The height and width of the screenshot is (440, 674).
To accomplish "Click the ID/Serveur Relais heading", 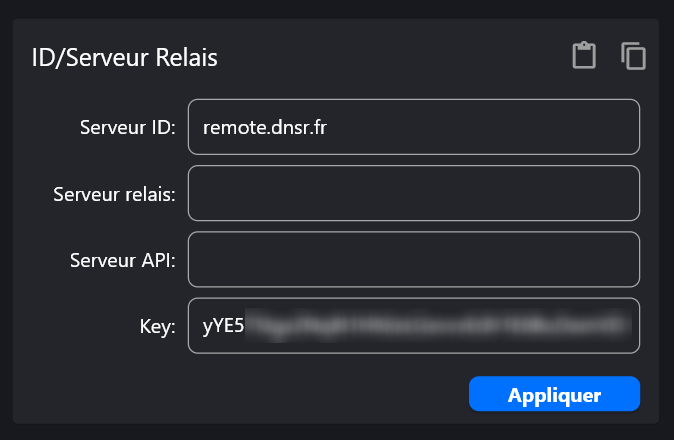I will point(125,57).
